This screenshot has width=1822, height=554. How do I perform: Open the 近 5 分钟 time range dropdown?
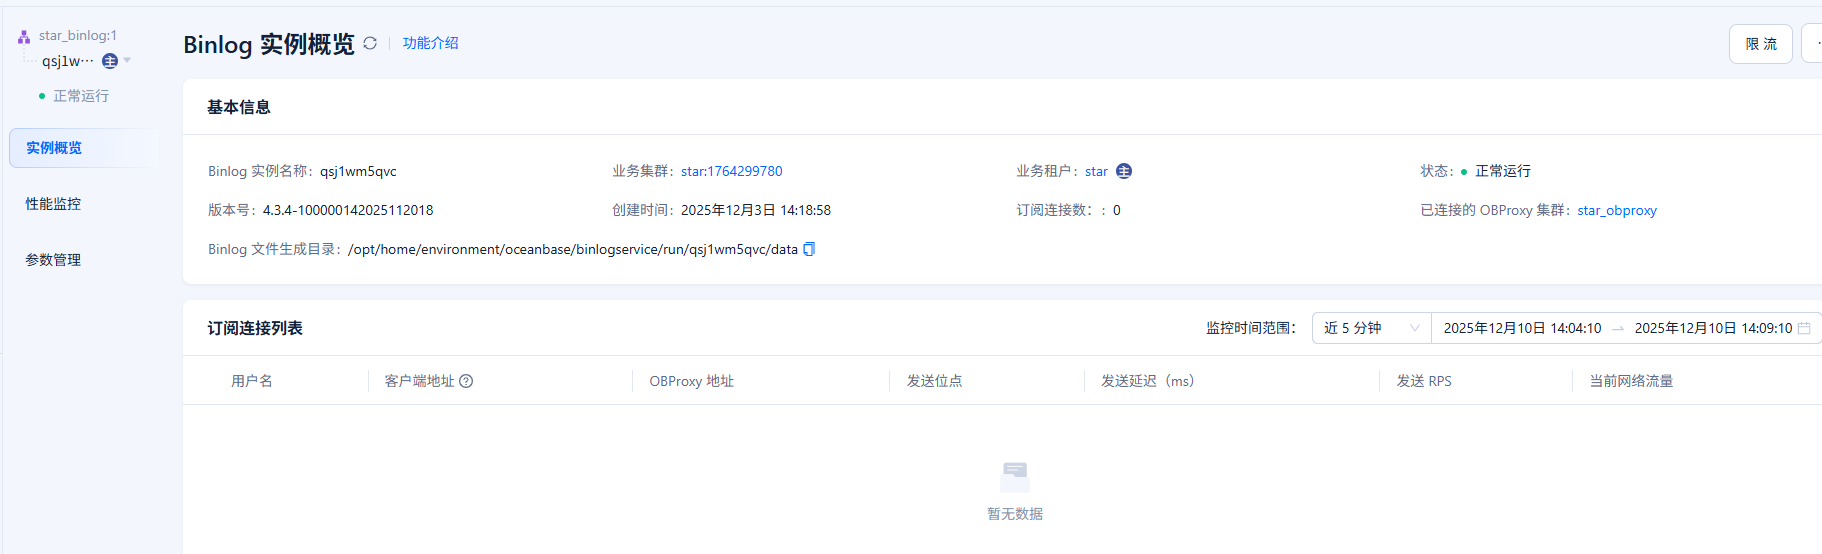[x=1371, y=328]
